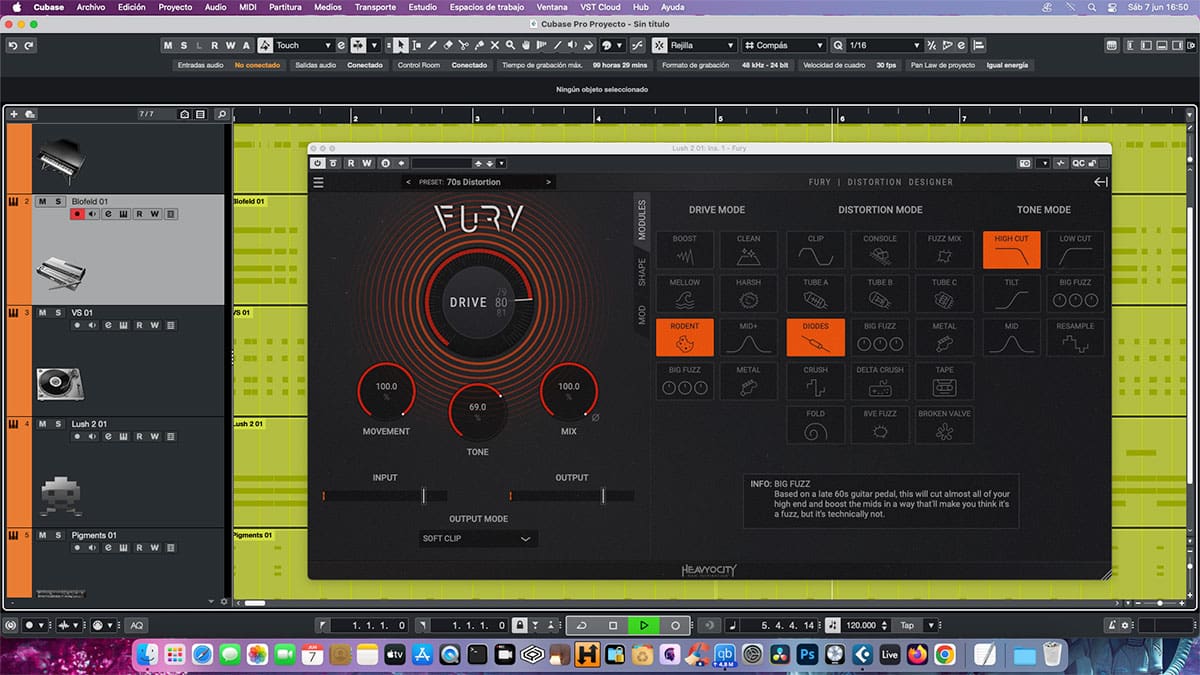Viewport: 1200px width, 675px height.
Task: Open the plugin preset field dropdown arrow
Action: pos(502,163)
